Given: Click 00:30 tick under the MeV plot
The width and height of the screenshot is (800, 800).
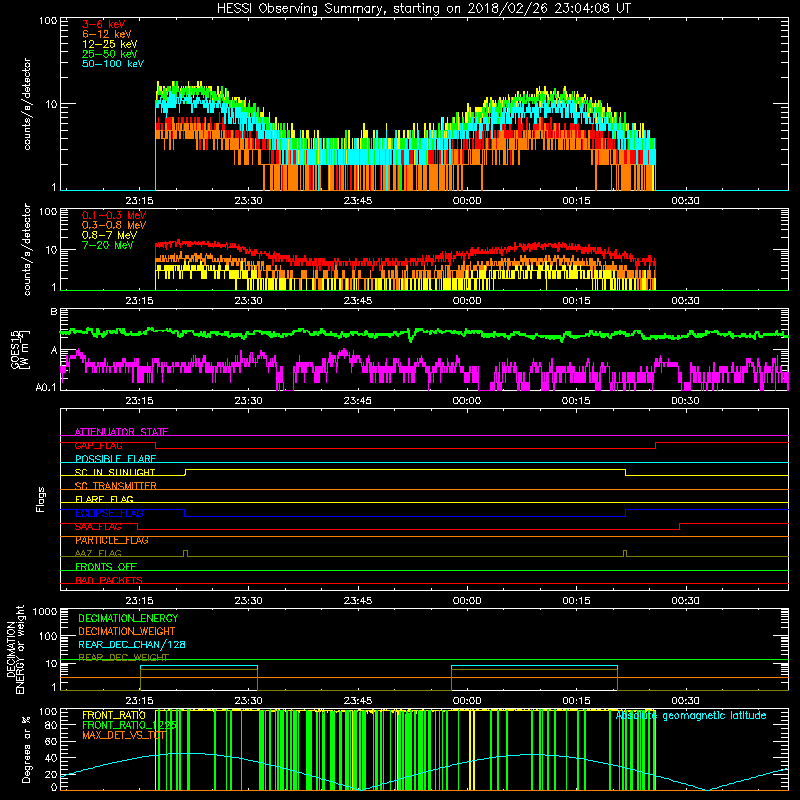Looking at the screenshot, I should pos(685,301).
